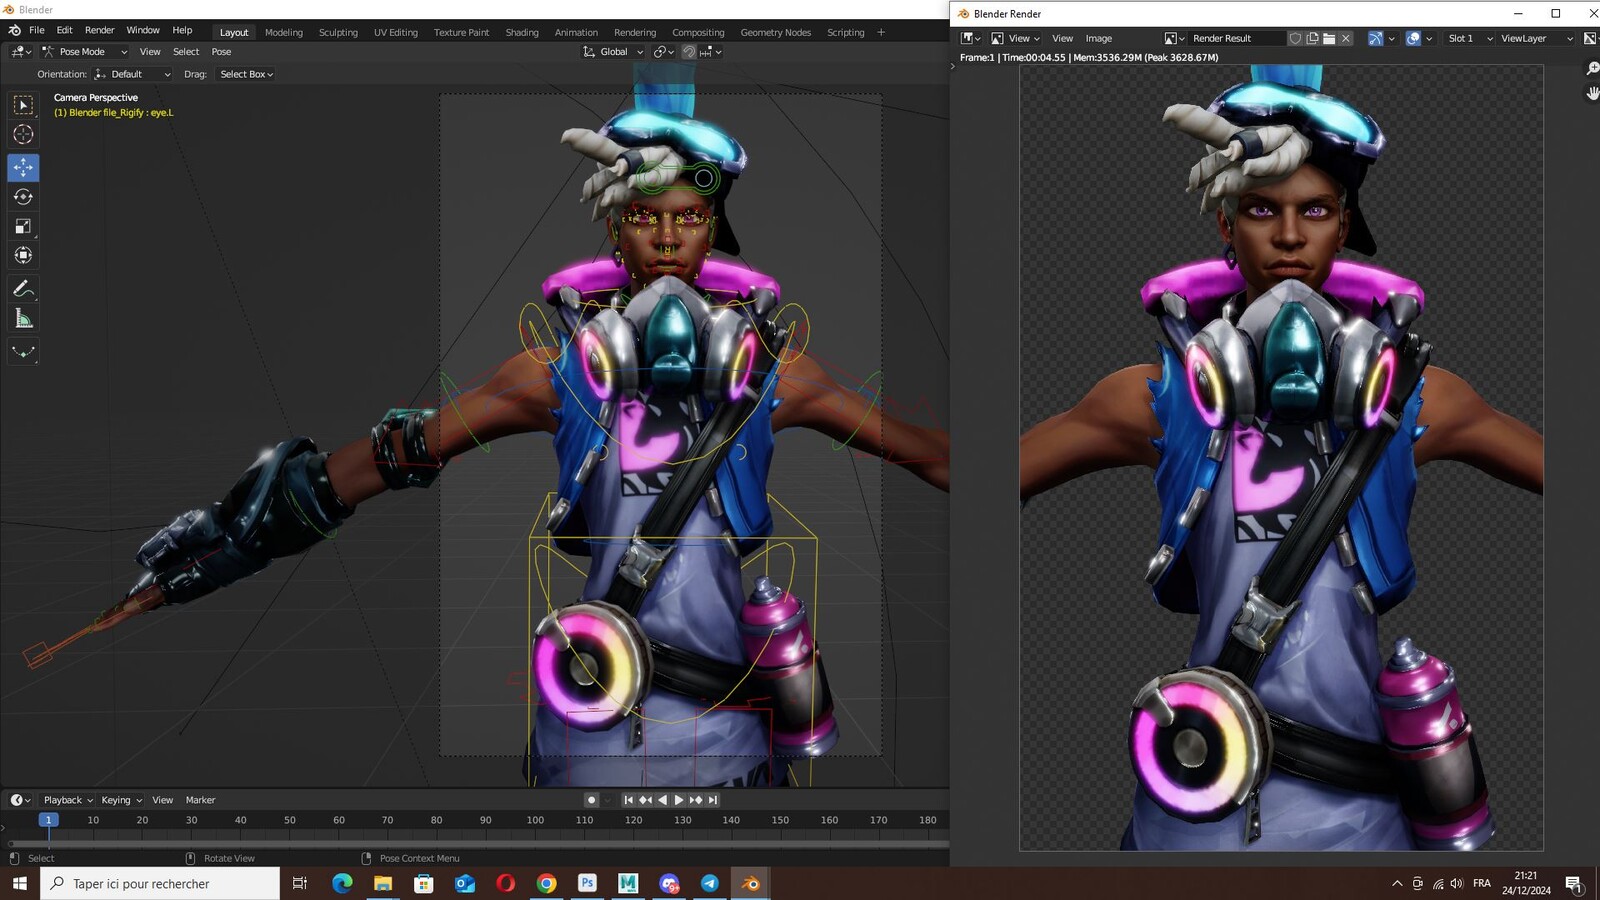Screen dimensions: 1600x900
Task: Toggle gizmo display in Render window header
Action: 1376,38
